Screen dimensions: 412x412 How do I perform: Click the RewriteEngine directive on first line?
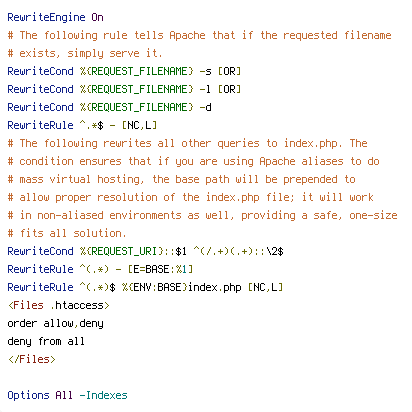pos(46,17)
